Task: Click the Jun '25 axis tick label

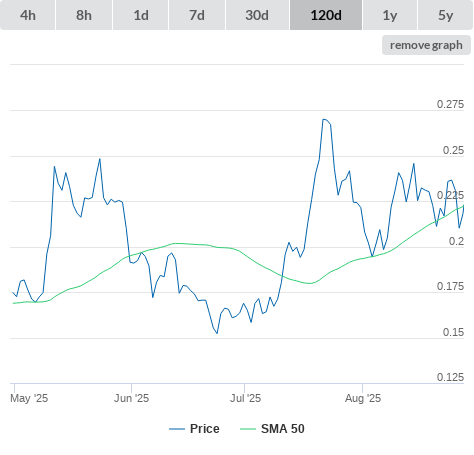Action: 131,398
